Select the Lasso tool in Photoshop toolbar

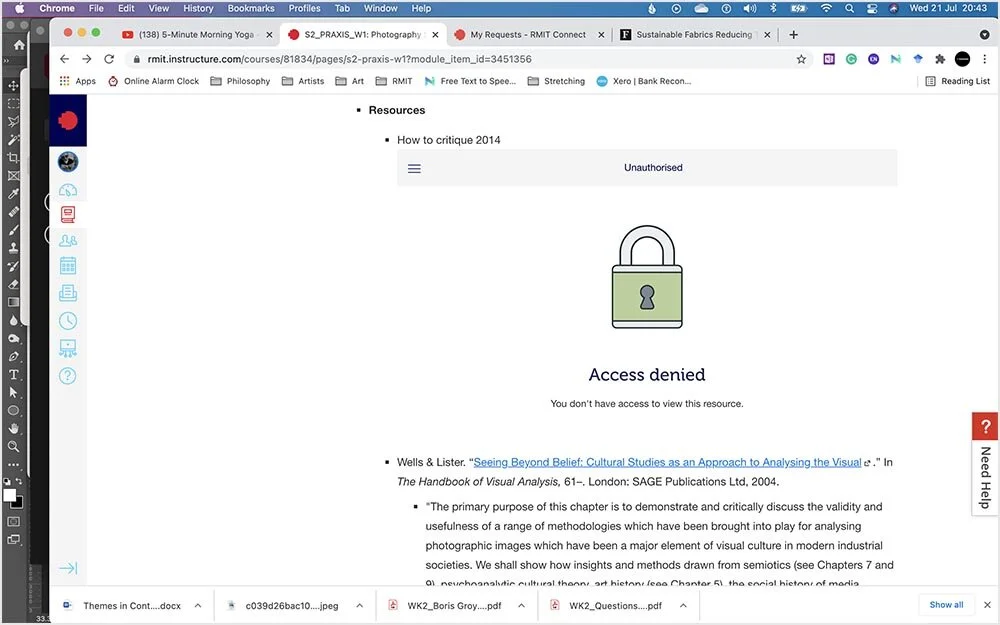13,121
